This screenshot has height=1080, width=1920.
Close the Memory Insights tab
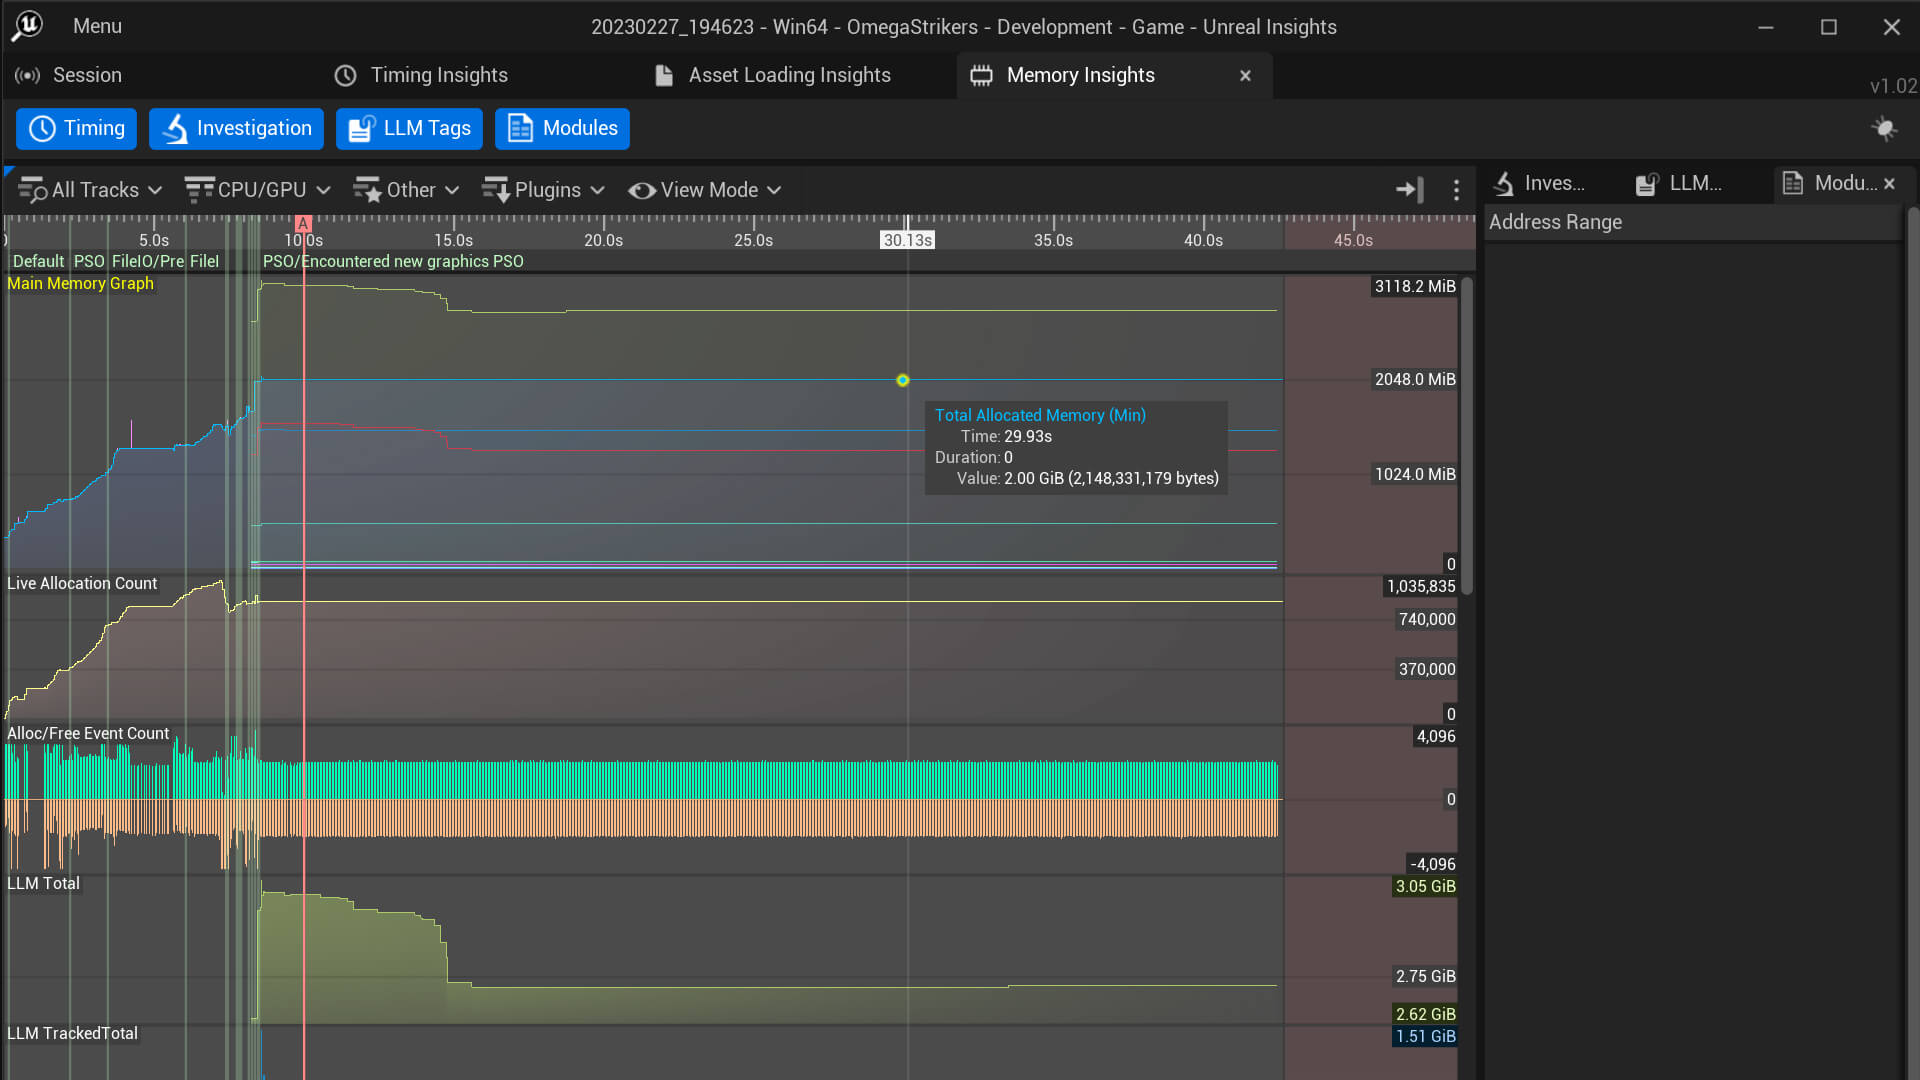[1245, 76]
